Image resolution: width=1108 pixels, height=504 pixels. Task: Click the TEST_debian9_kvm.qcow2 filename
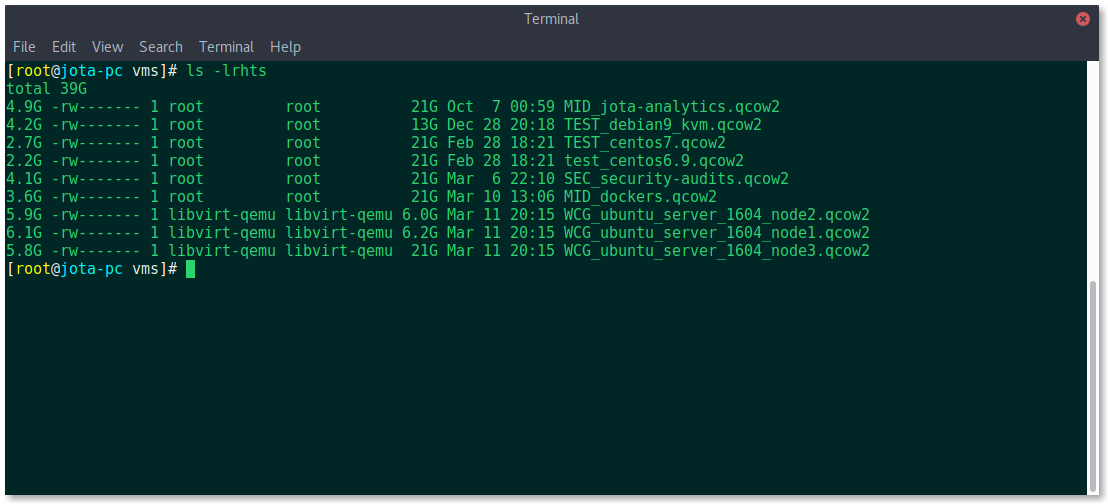coord(662,125)
